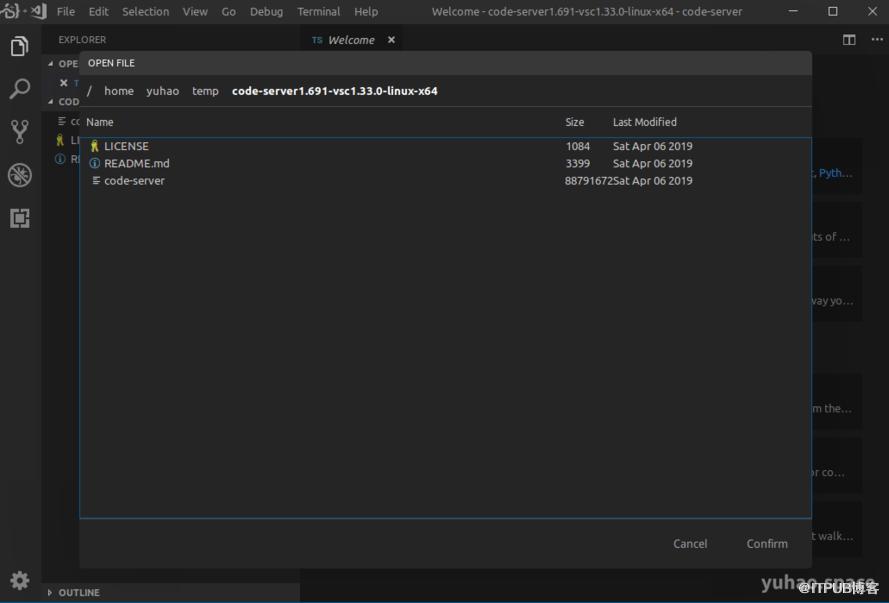Open the File menu
Screen dimensions: 889x603
[66, 11]
